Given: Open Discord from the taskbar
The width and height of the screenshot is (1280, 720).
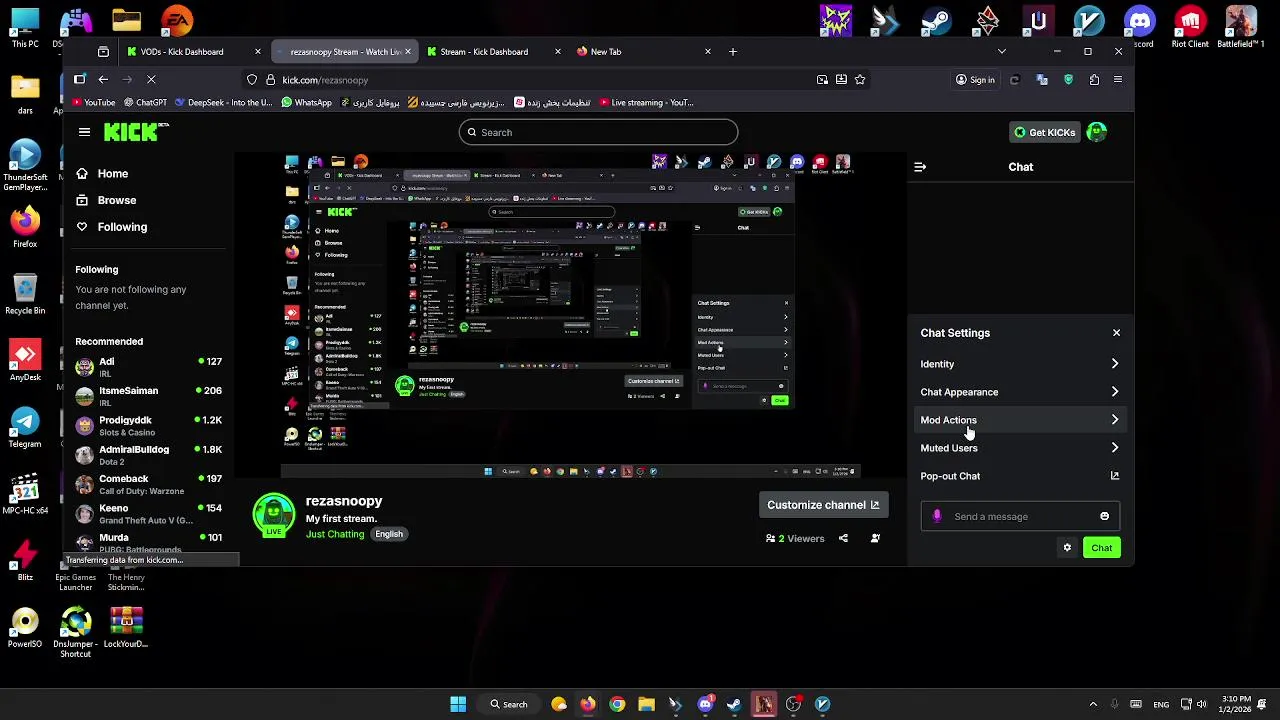Looking at the screenshot, I should [705, 704].
